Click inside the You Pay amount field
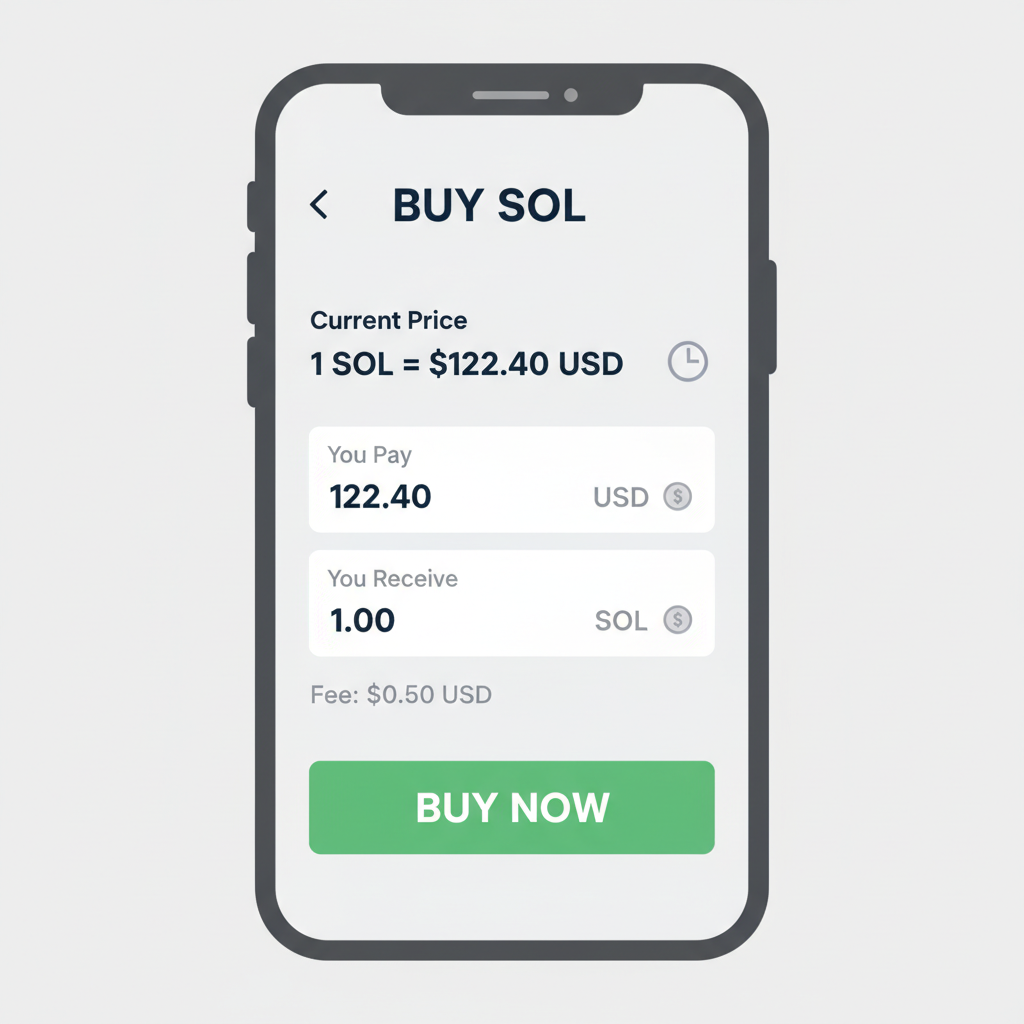1024x1024 pixels. click(x=380, y=497)
